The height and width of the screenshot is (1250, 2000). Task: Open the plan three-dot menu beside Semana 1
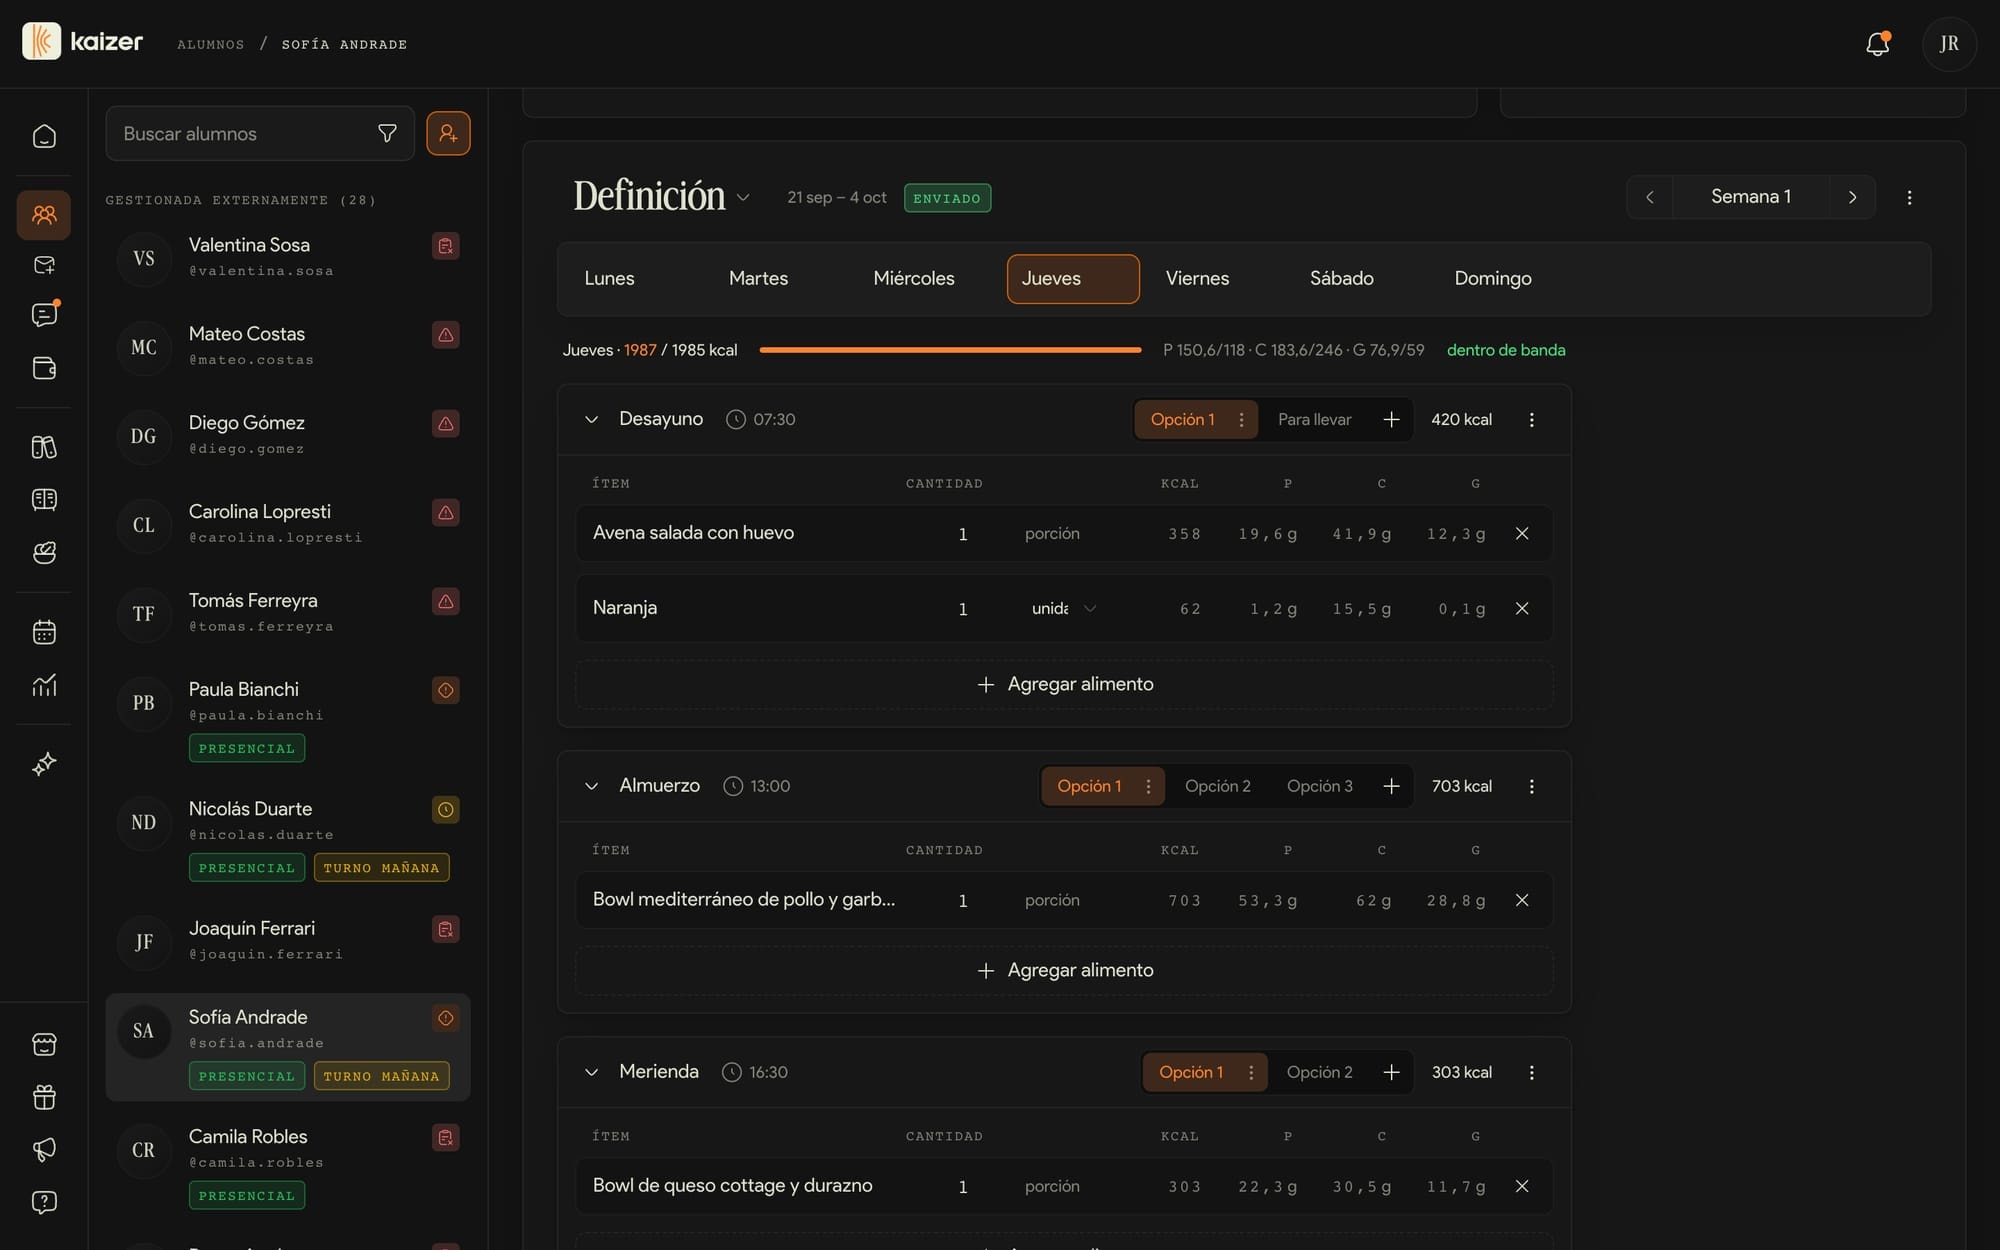1909,197
